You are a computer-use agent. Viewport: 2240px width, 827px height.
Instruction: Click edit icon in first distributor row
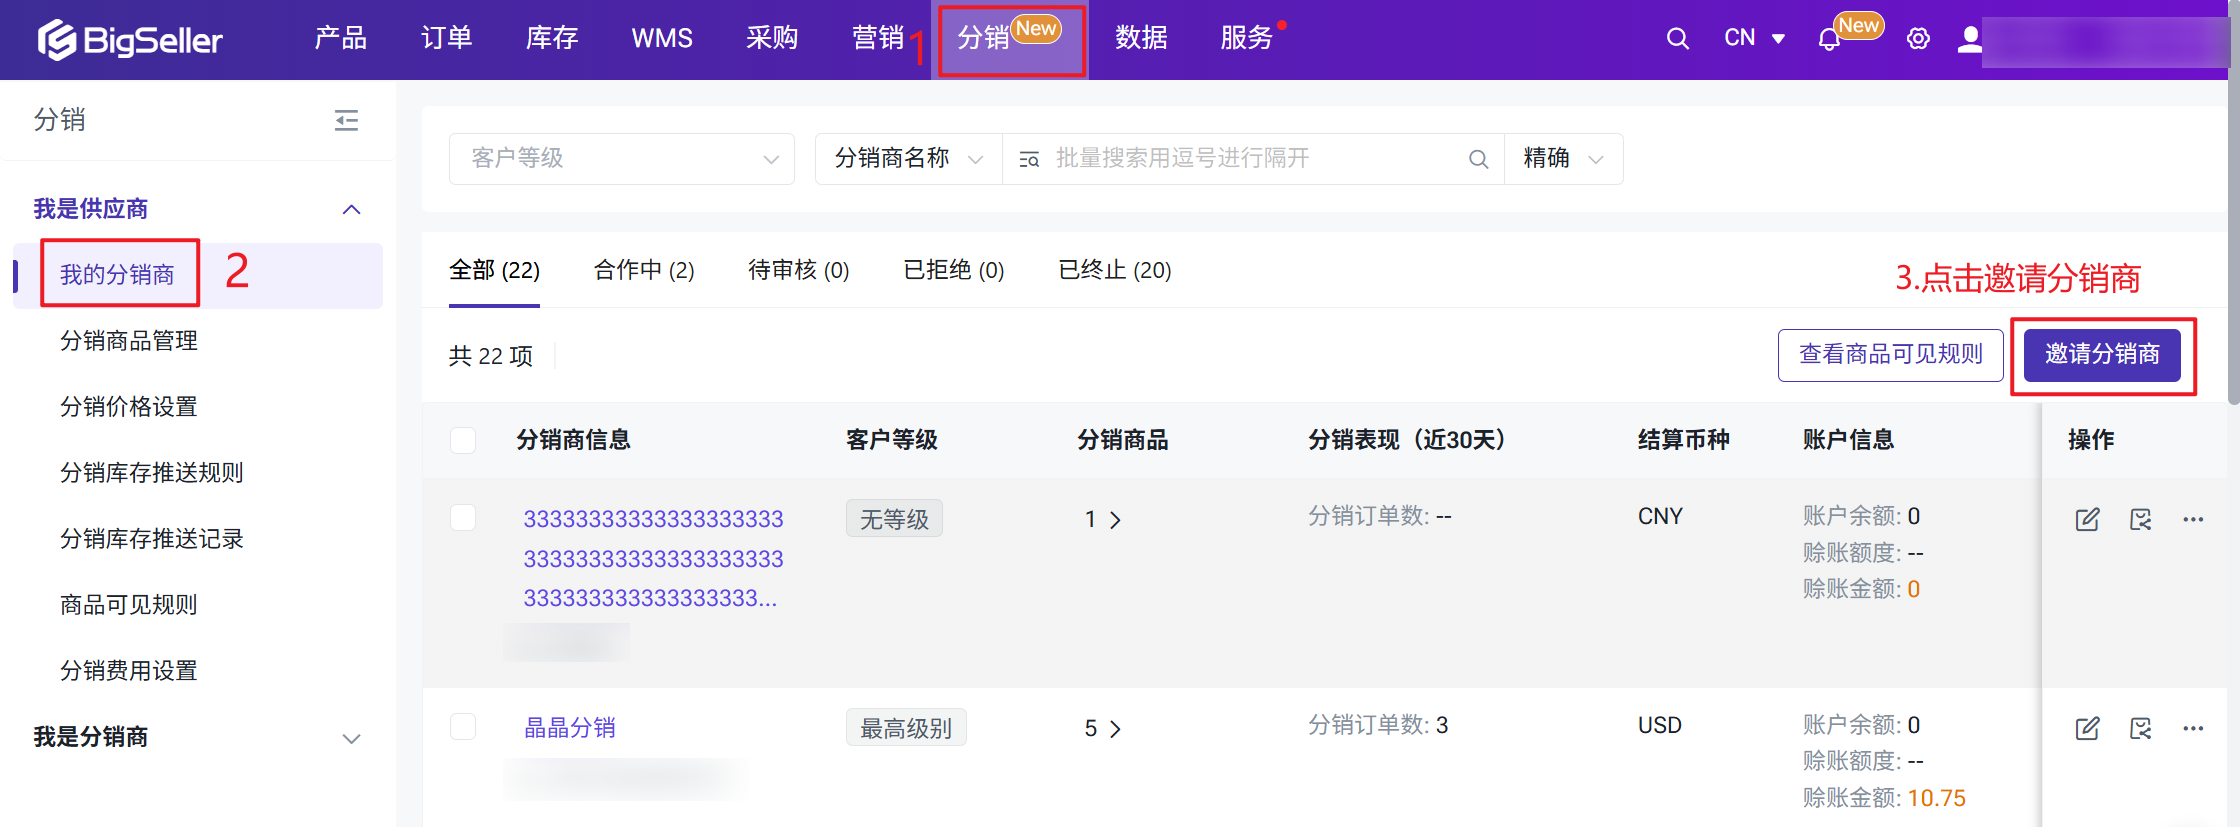tap(2087, 519)
